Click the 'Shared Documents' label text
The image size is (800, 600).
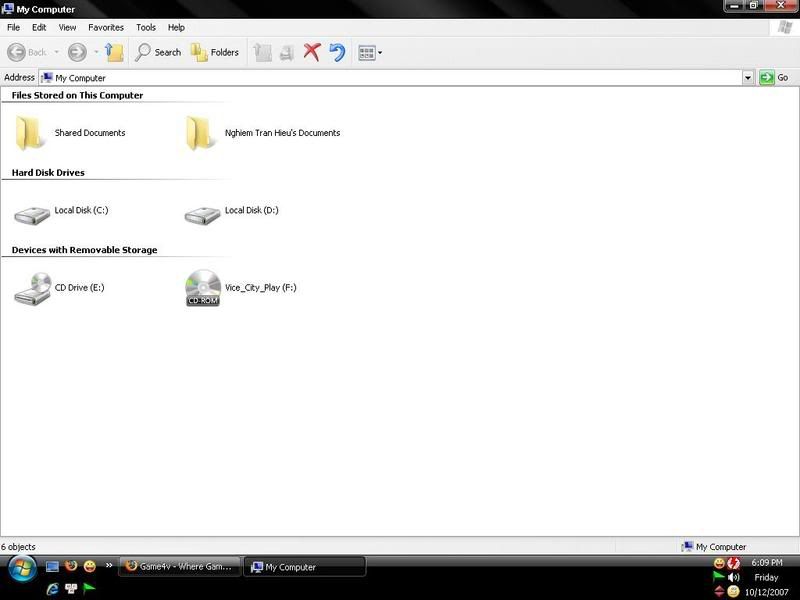pos(90,133)
